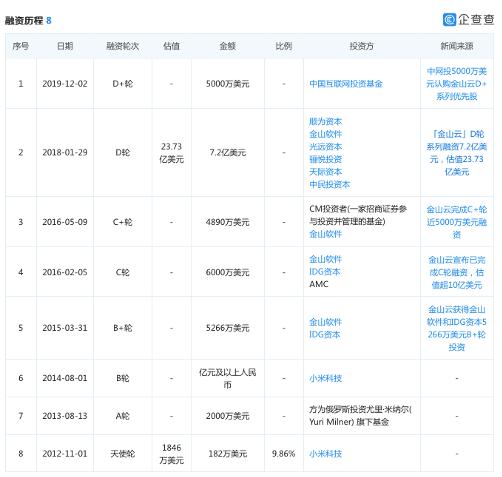Image resolution: width=502 pixels, height=477 pixels.
Task: Open 金山软件 link in D轮 row
Action: (325, 134)
